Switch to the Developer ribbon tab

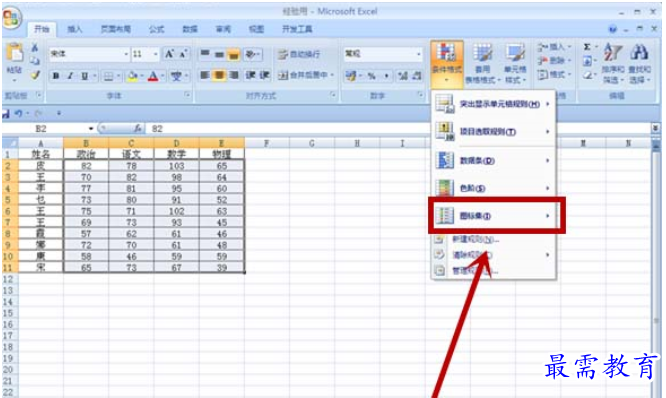coord(297,29)
